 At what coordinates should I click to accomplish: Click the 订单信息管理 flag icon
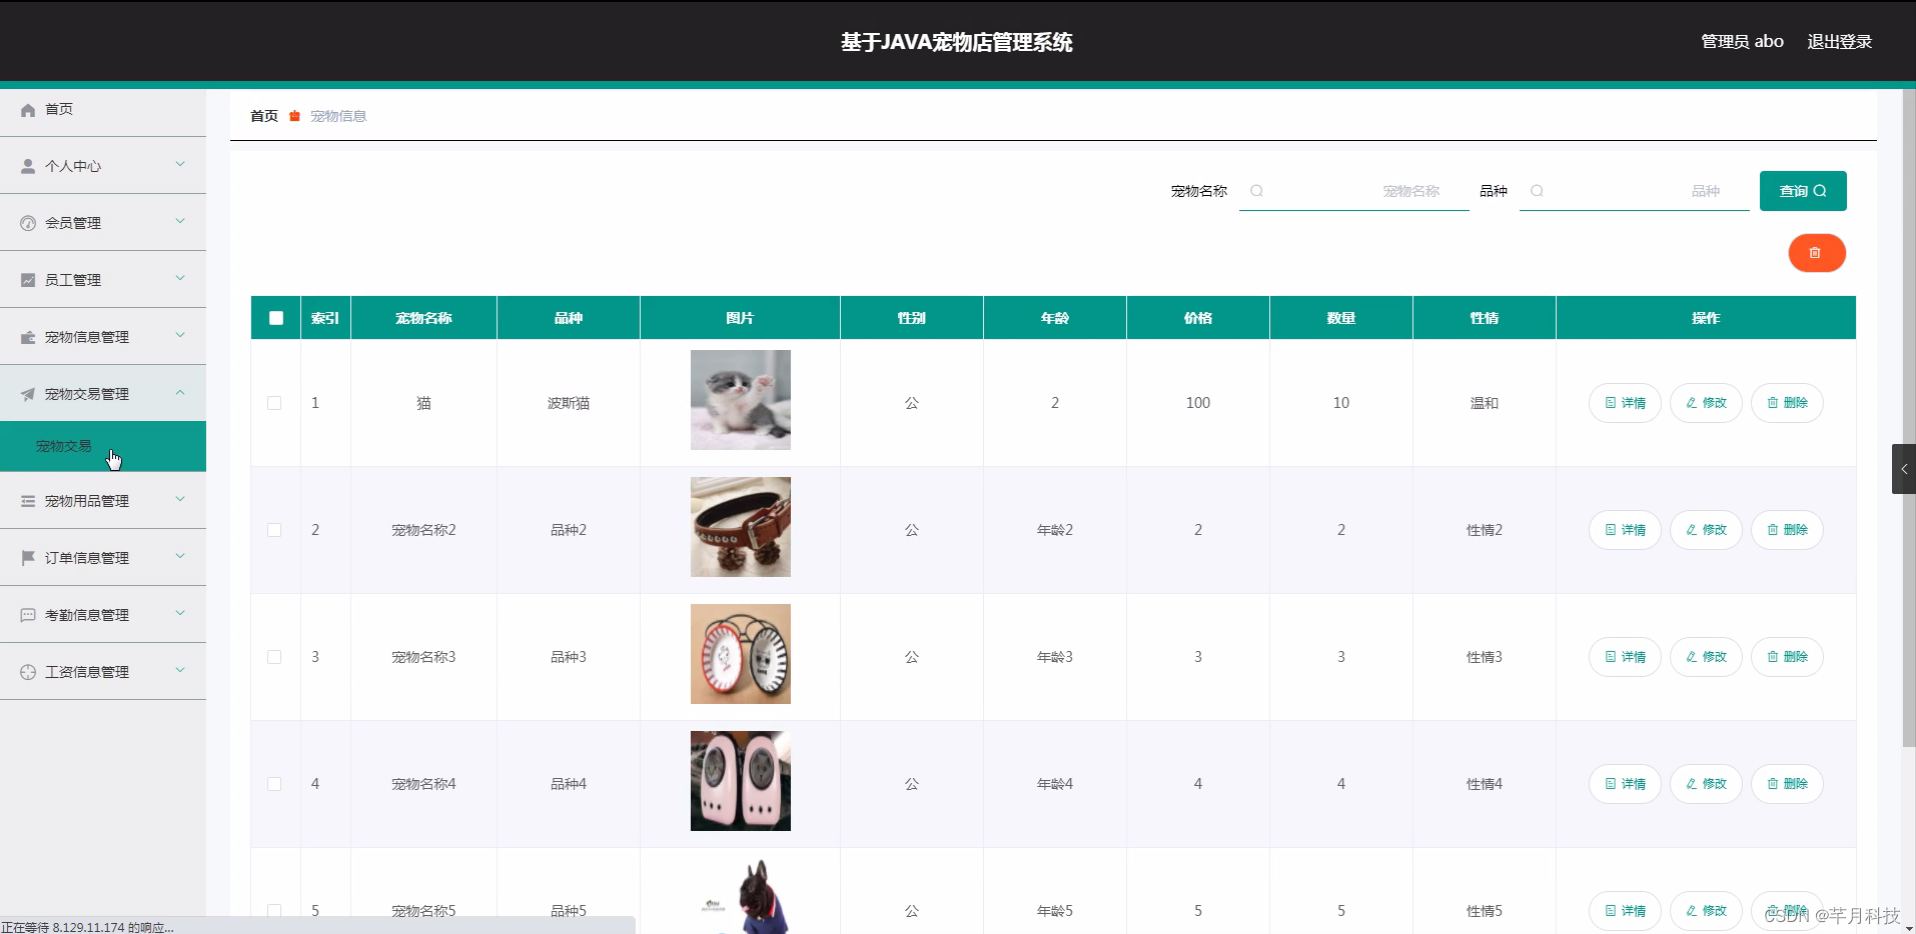(27, 557)
